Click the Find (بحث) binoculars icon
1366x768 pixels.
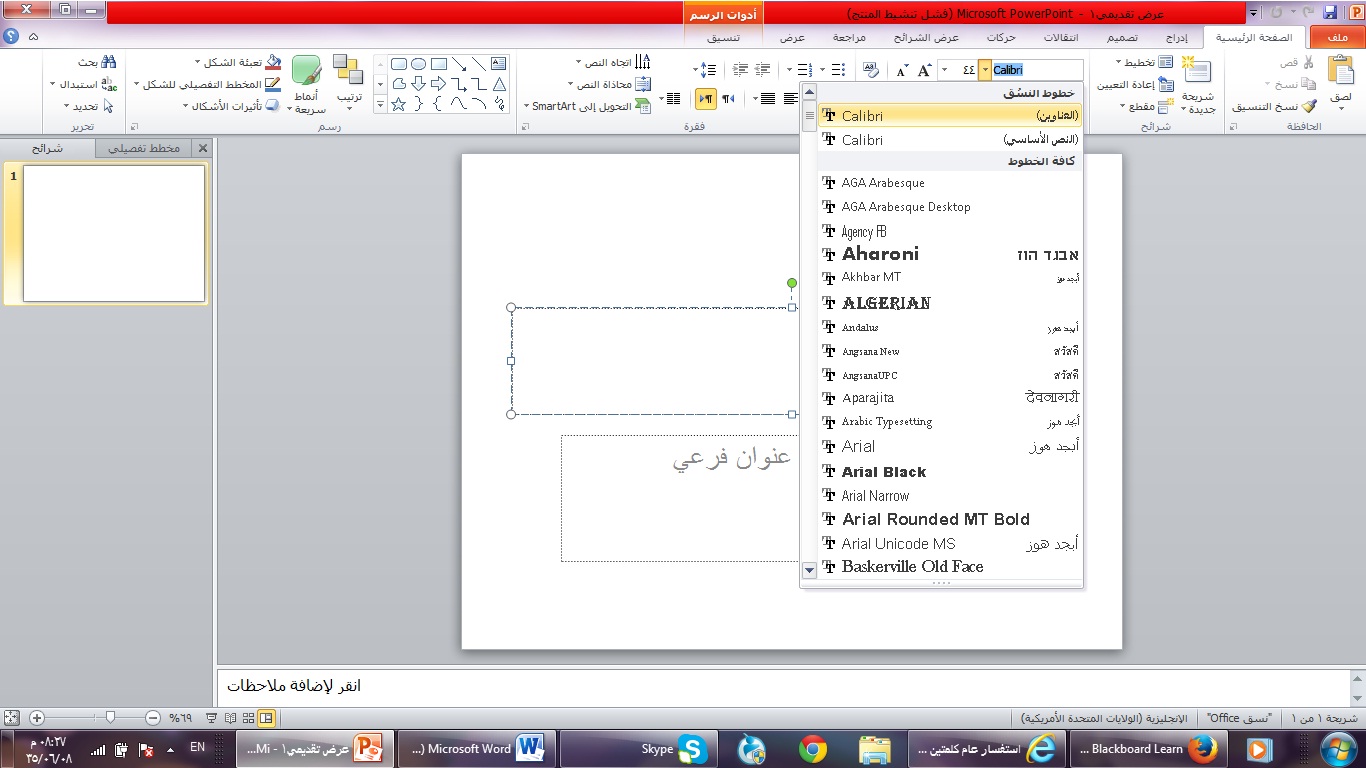tap(109, 62)
